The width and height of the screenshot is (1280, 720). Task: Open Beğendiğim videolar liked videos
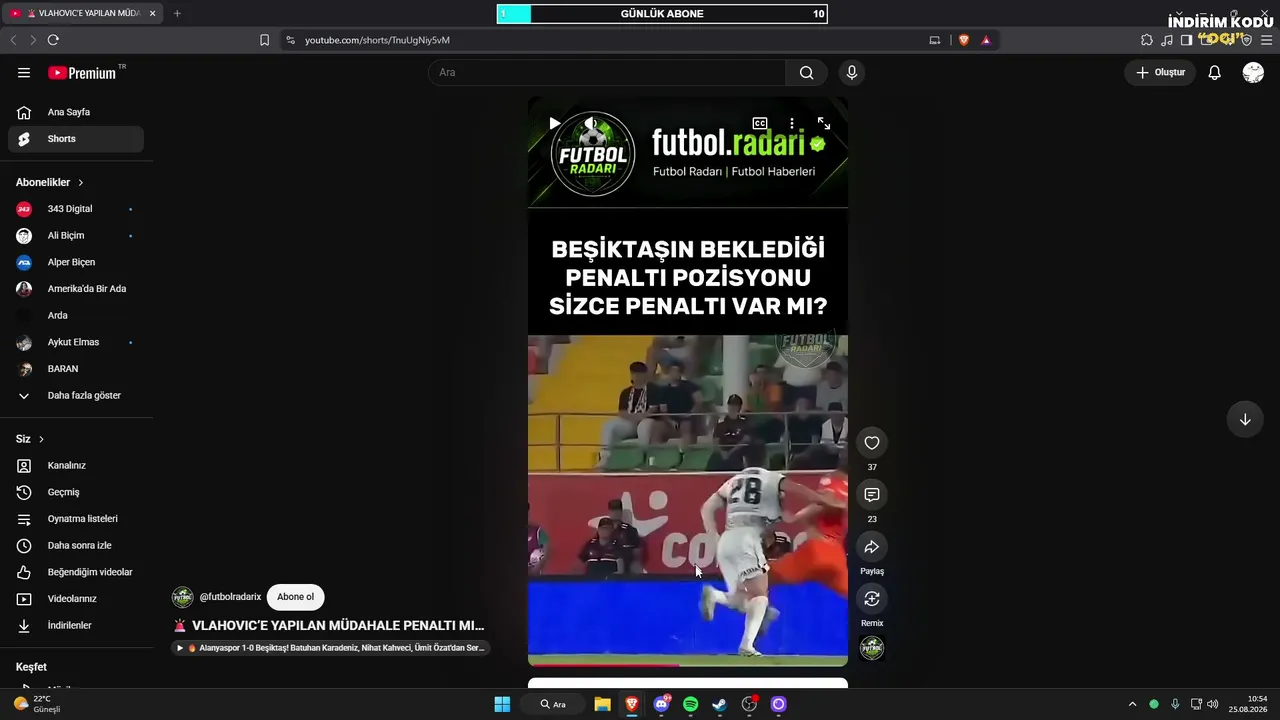click(x=76, y=572)
